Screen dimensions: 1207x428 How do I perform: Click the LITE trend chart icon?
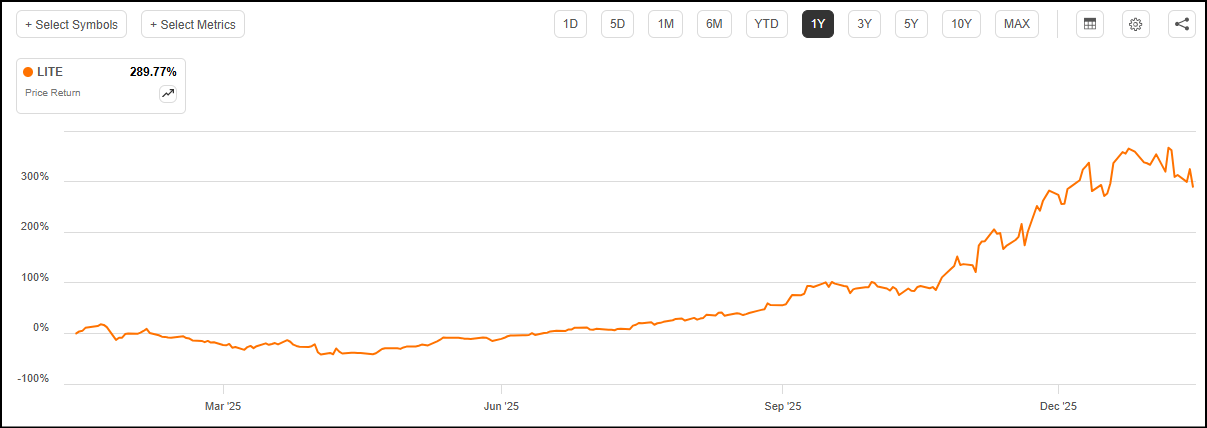tap(167, 94)
